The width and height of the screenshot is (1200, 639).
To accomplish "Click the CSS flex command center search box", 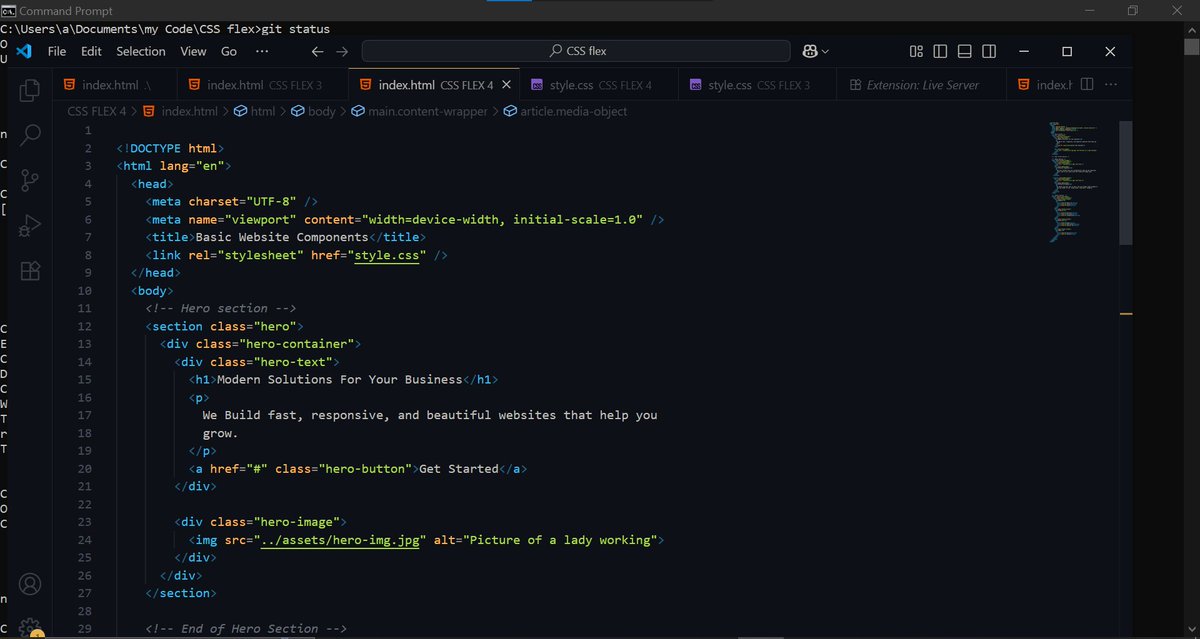I will pos(577,51).
